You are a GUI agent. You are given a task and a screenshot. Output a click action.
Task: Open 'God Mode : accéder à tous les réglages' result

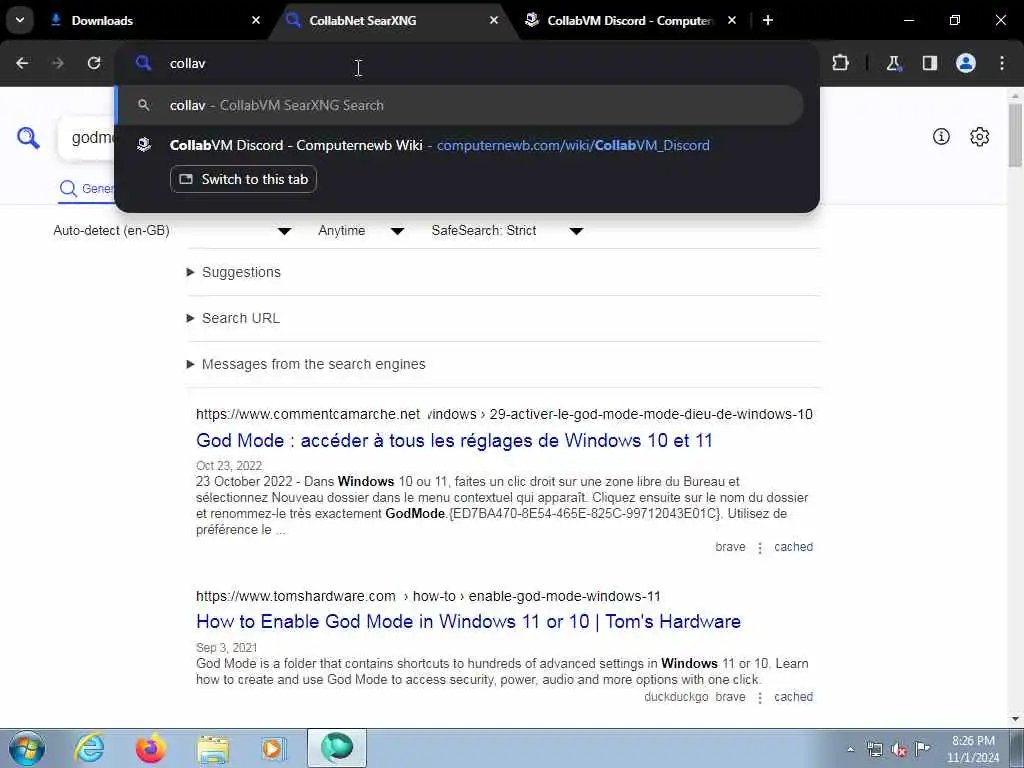[x=454, y=440]
